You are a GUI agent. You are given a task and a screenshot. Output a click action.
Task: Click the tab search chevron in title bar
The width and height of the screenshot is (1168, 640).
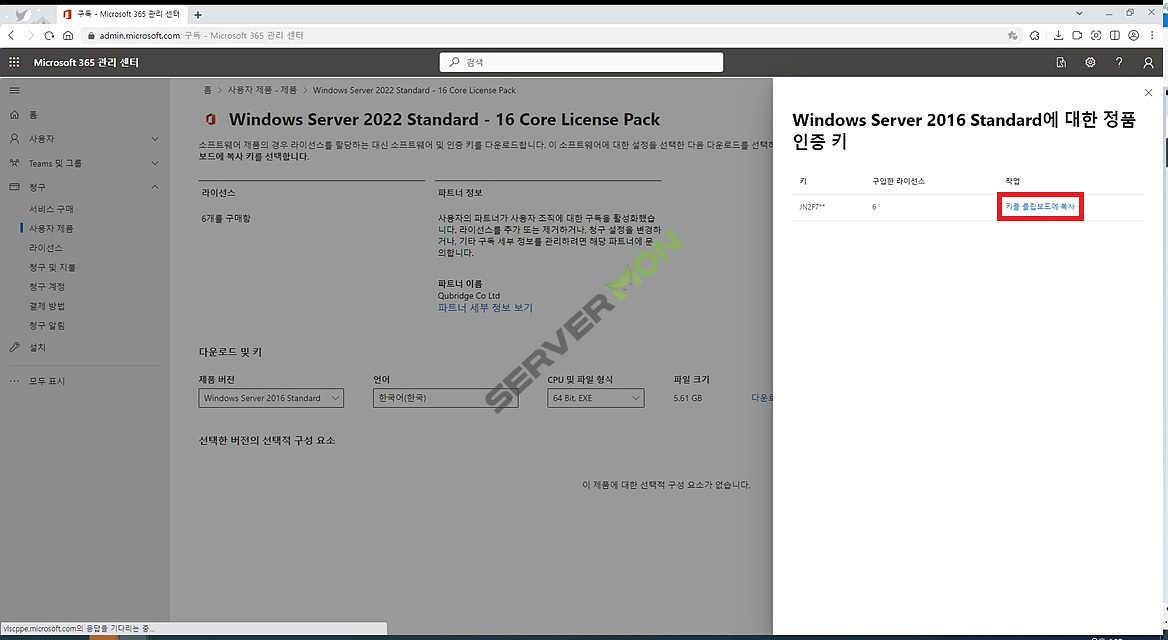pyautogui.click(x=1079, y=13)
